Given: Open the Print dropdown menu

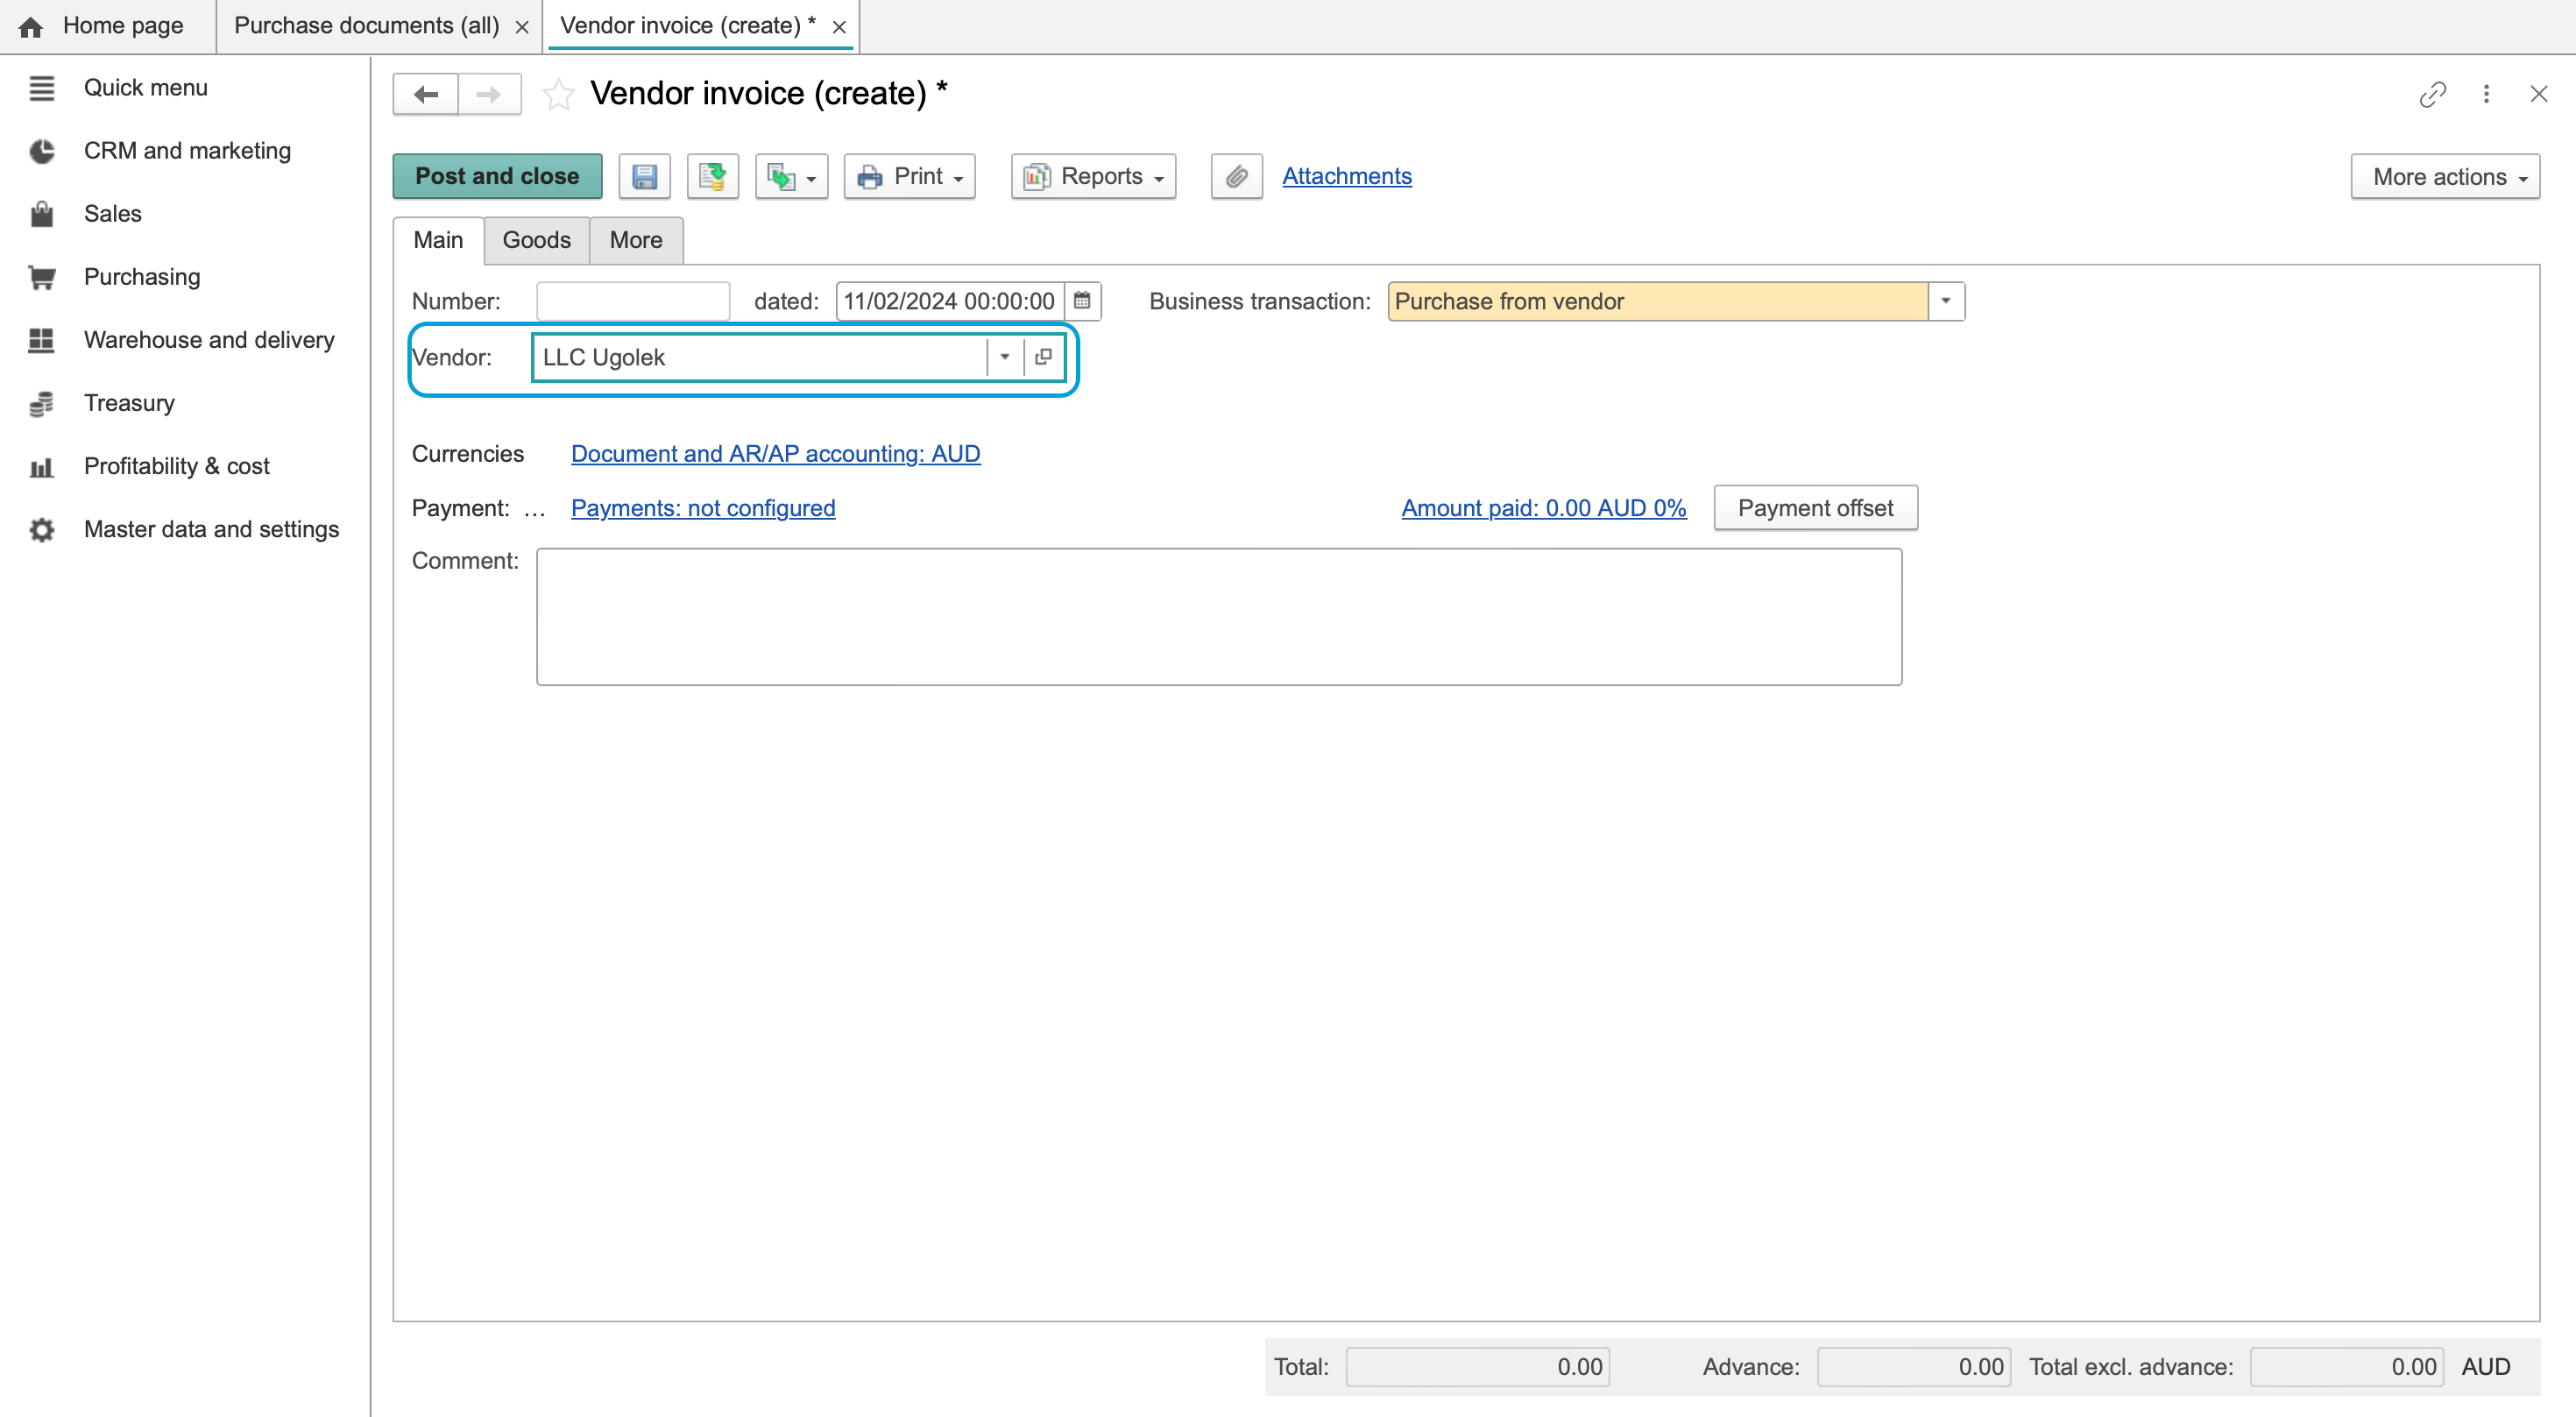Looking at the screenshot, I should coord(909,176).
